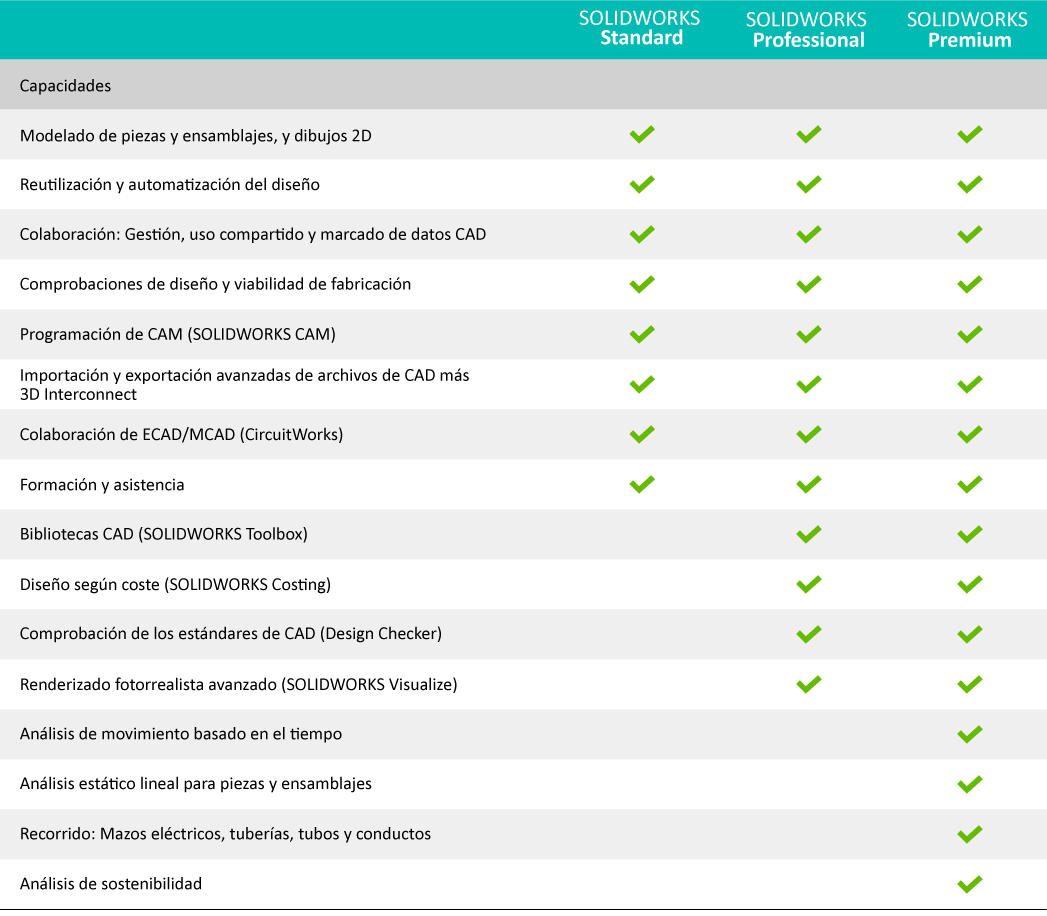Select the text Modelado de piezas y ensamblajes

pos(196,136)
